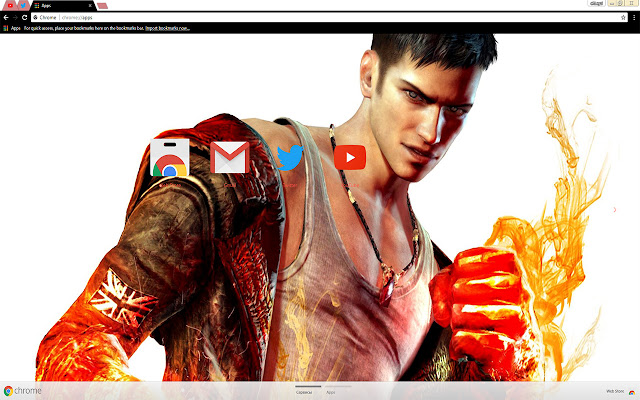Image resolution: width=640 pixels, height=400 pixels.
Task: Close the Apps tab
Action: pos(90,5)
